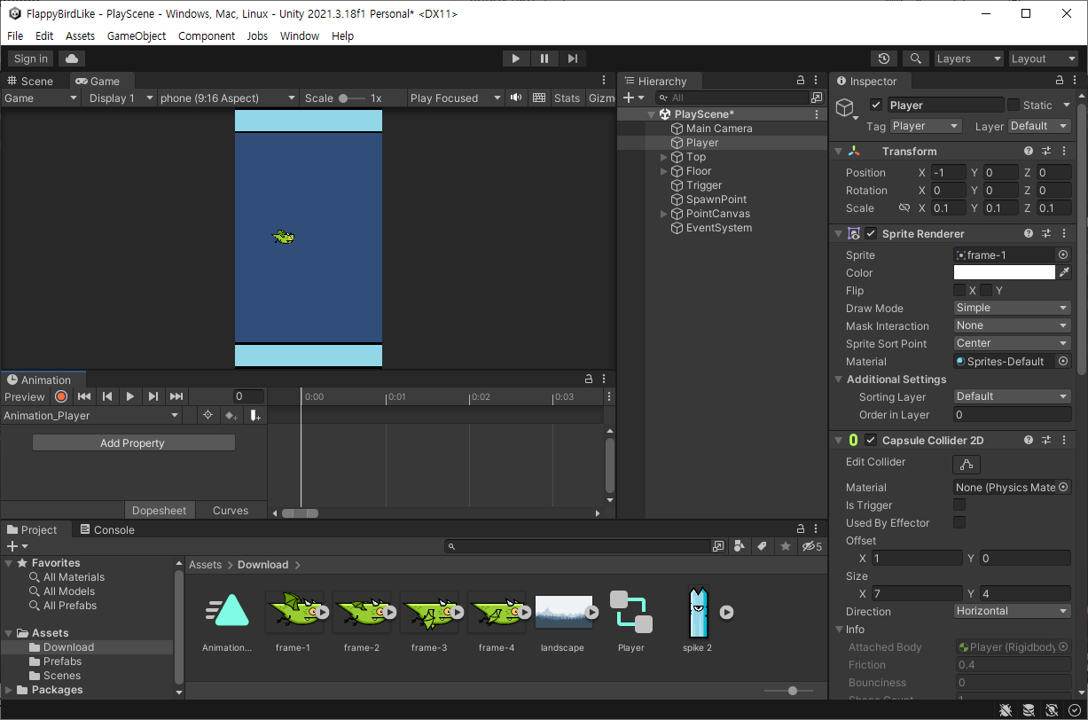Open Mask Interaction dropdown
Viewport: 1088px width, 720px height.
pos(1012,325)
